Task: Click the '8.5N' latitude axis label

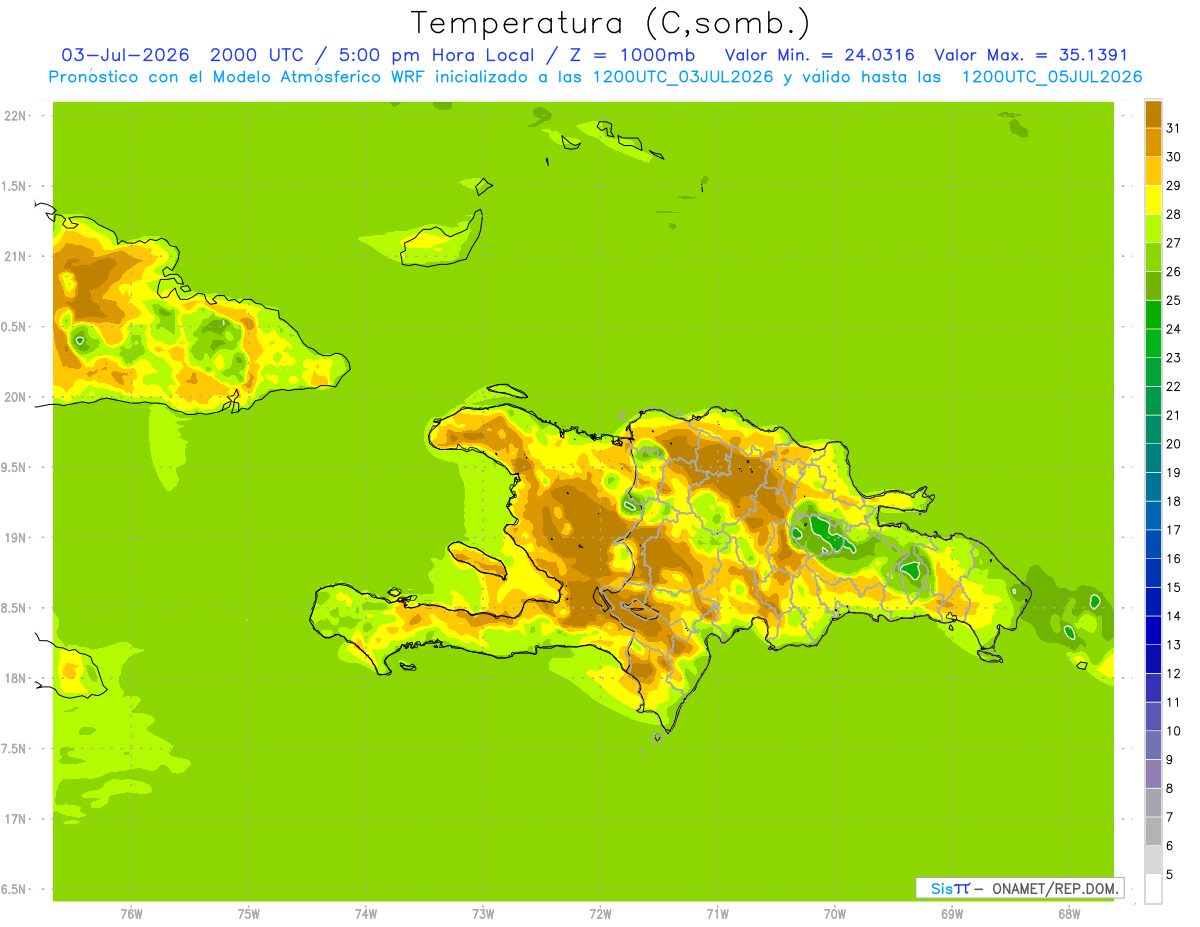Action: pyautogui.click(x=15, y=608)
